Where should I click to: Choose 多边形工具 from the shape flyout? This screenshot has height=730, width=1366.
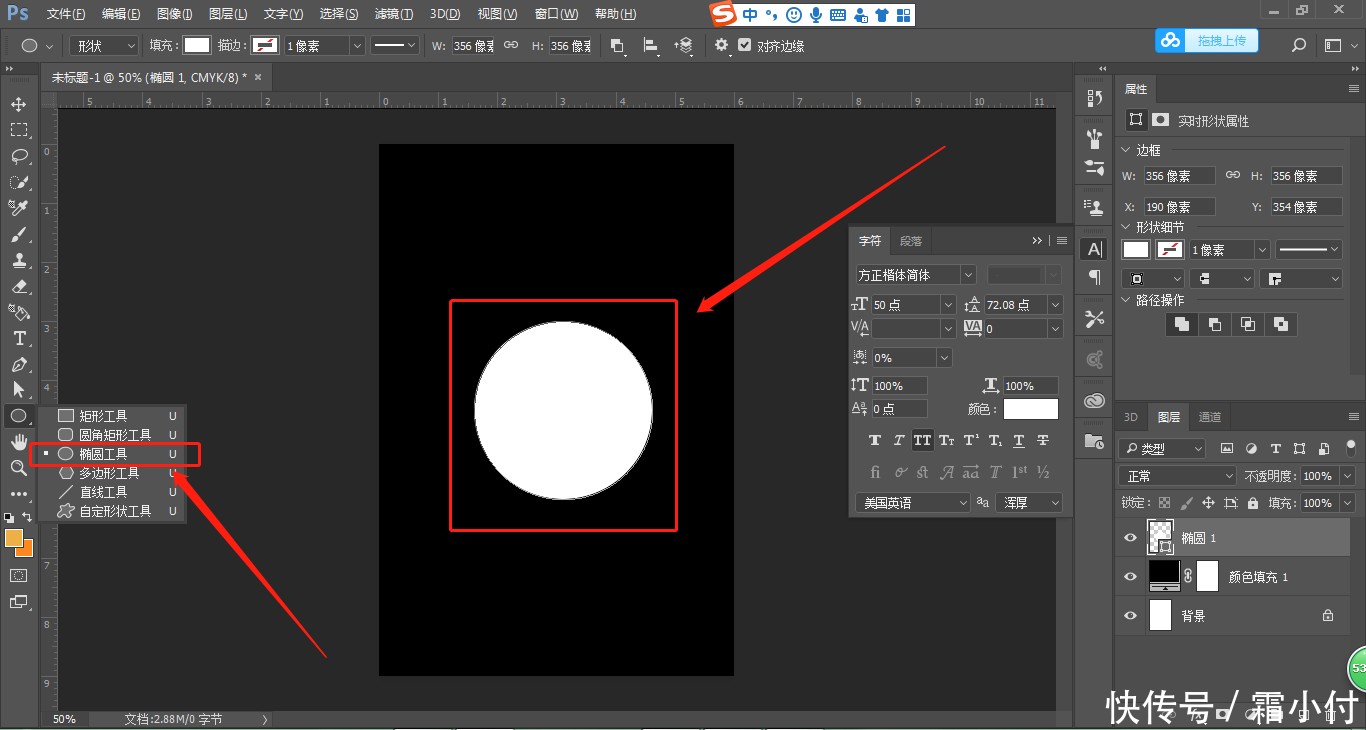click(x=111, y=473)
